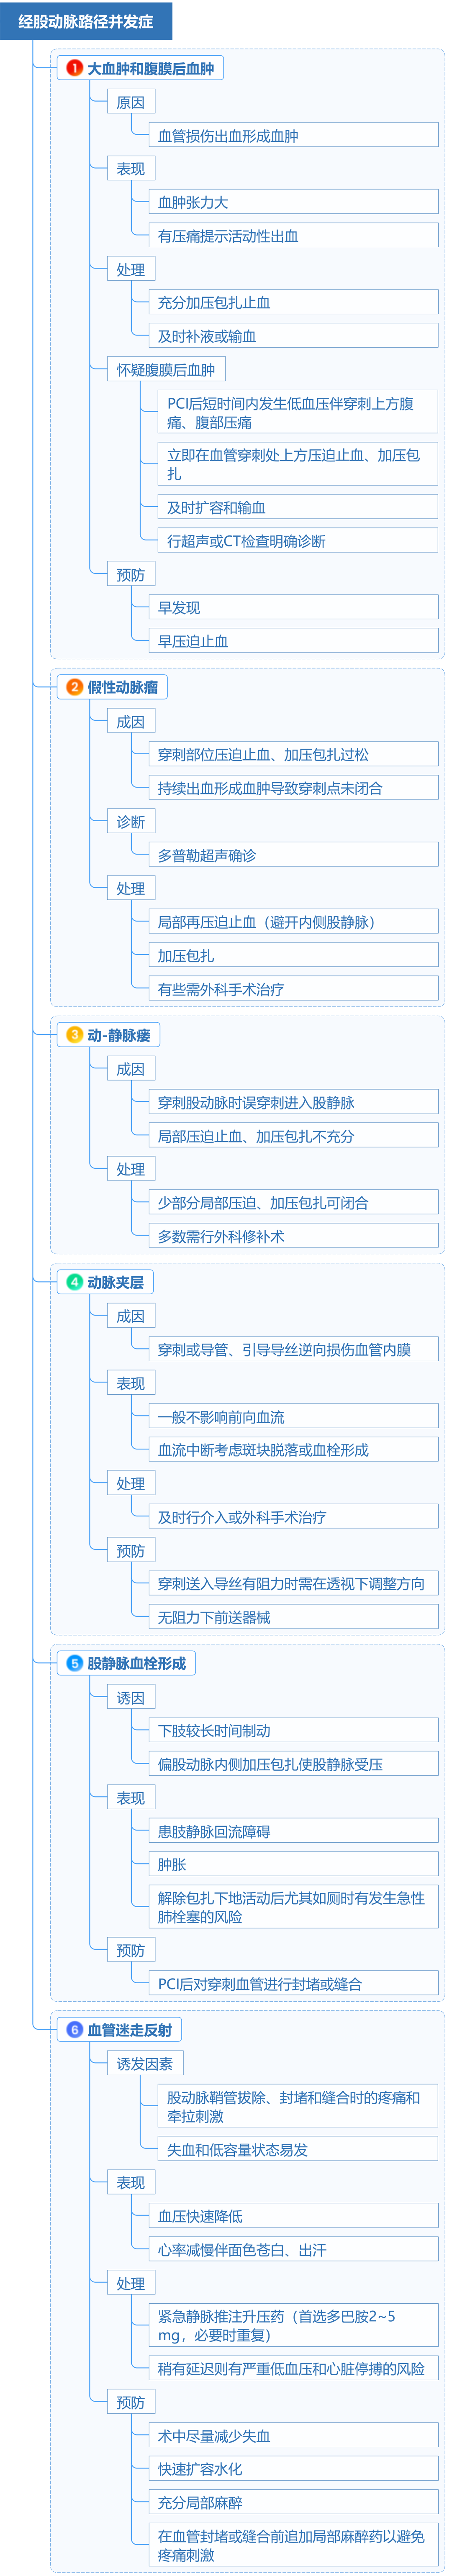Click the text 血肿张力大
This screenshot has height=2576, width=452.
point(193,202)
